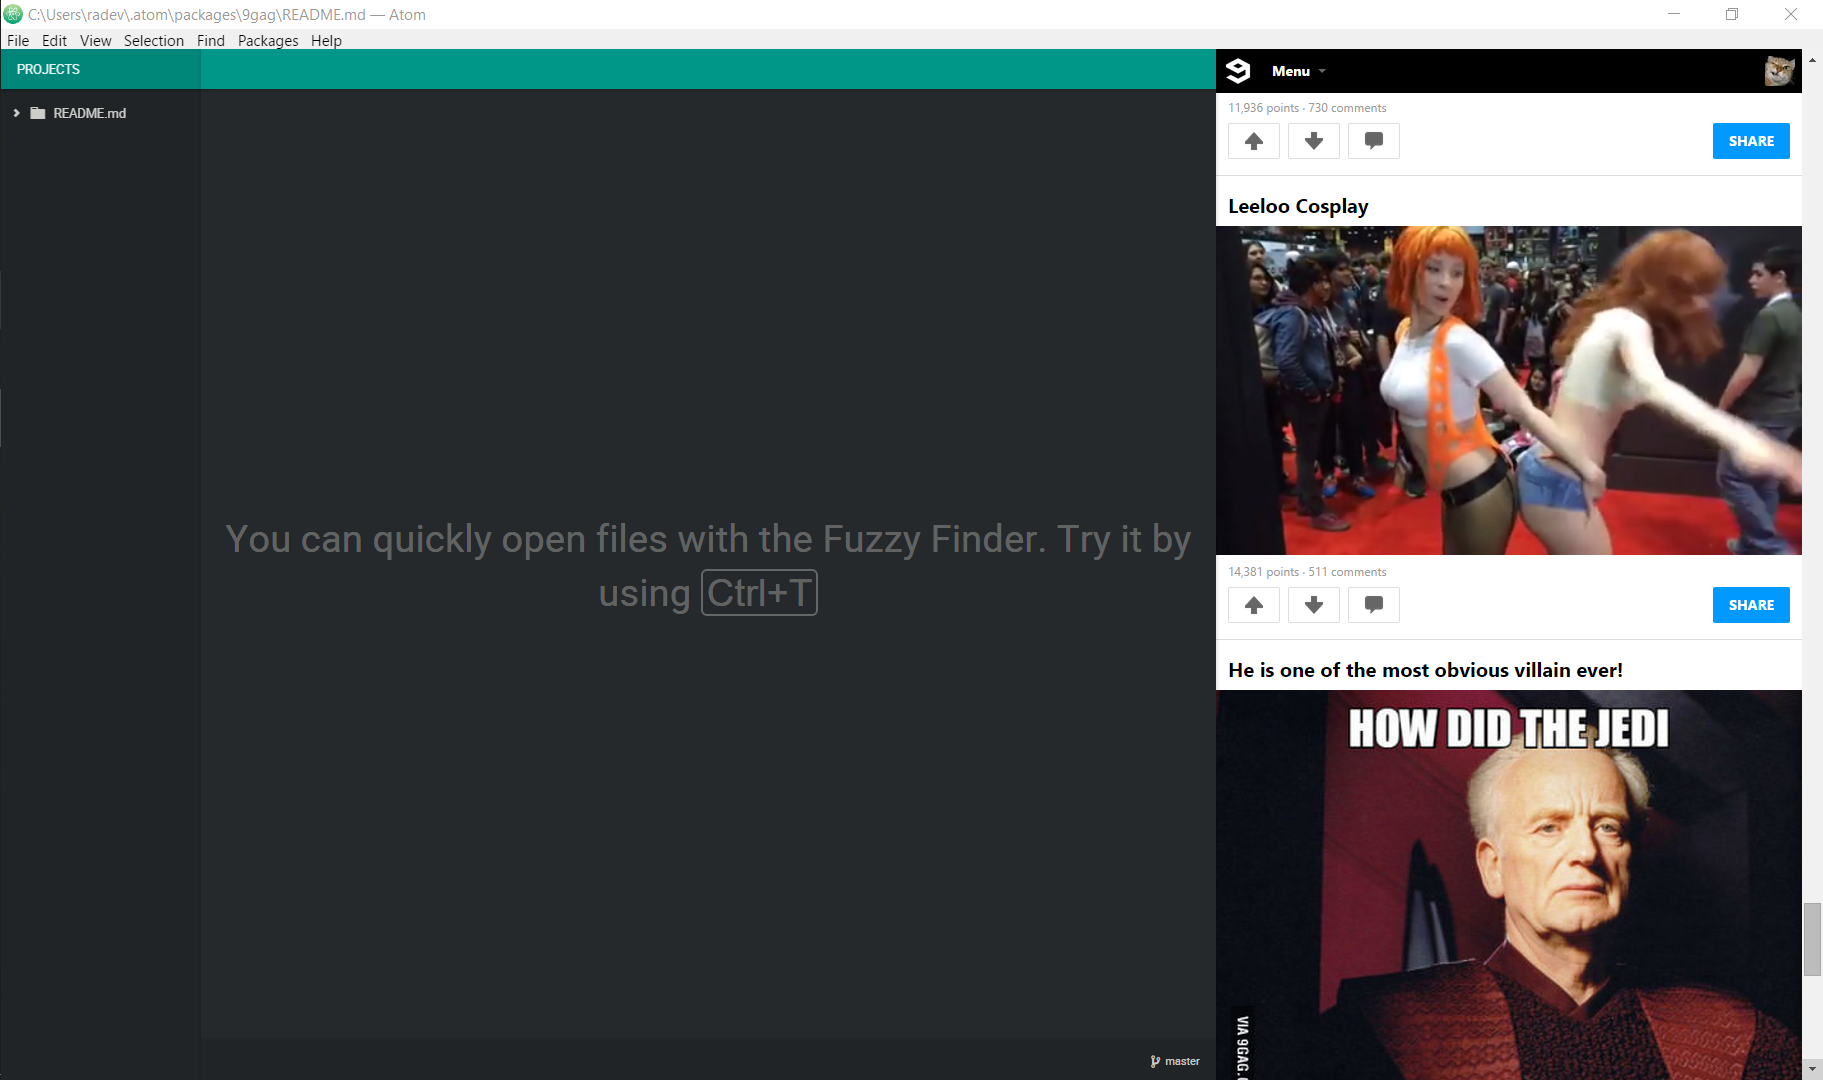The width and height of the screenshot is (1823, 1080).
Task: Upvote the post with 11,936 points
Action: pyautogui.click(x=1254, y=141)
